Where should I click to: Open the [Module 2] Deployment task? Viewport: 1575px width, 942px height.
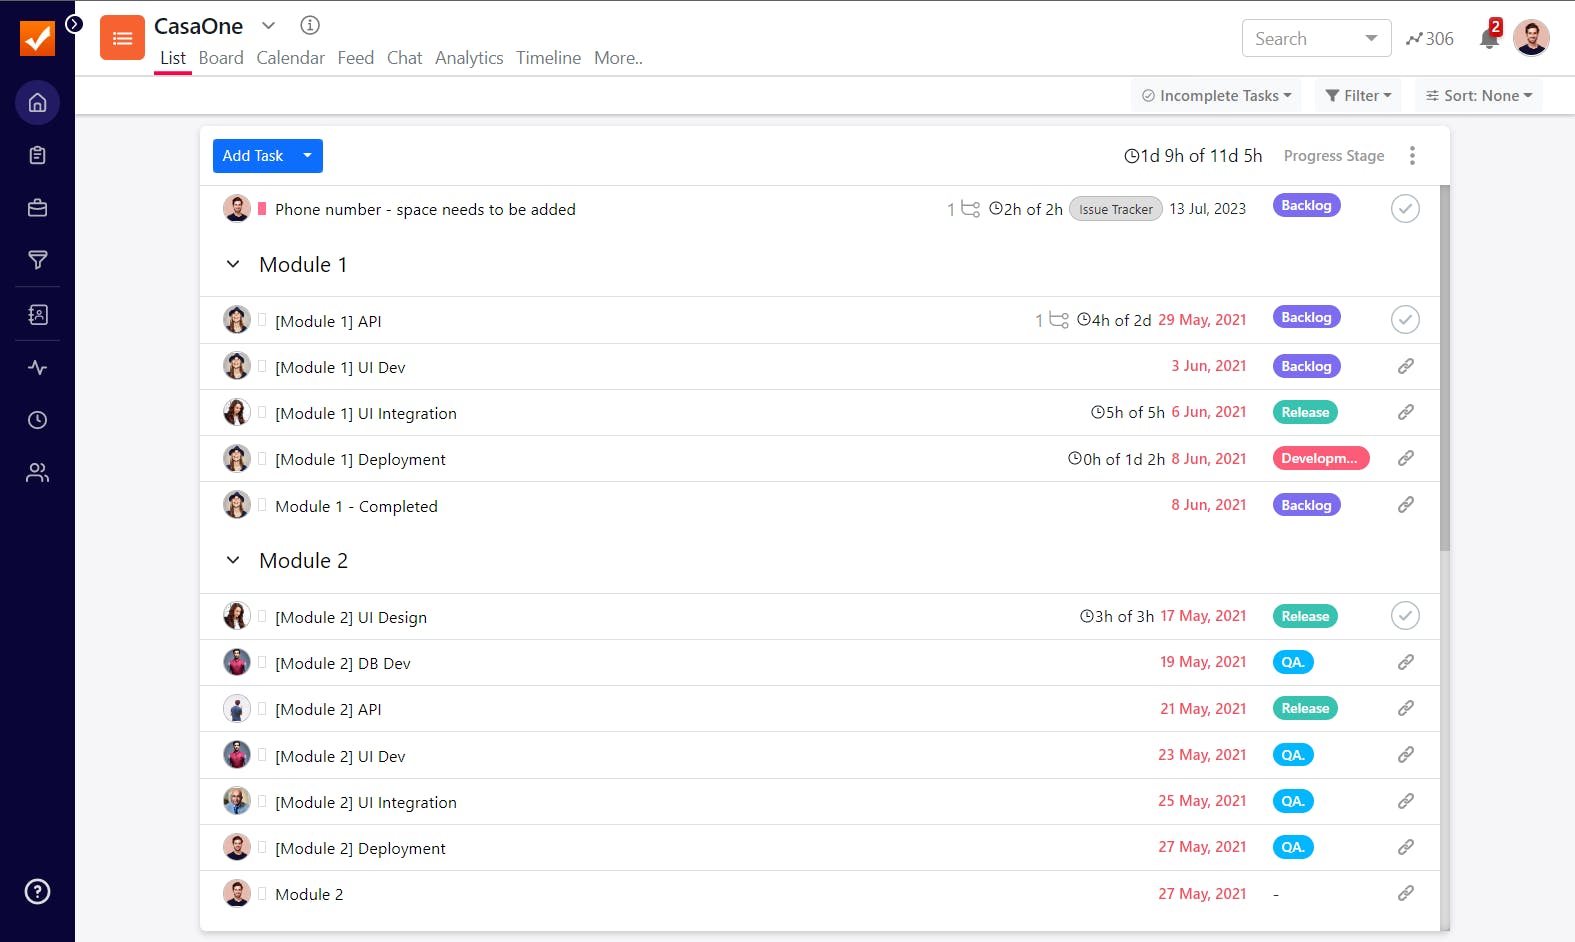[x=360, y=848]
